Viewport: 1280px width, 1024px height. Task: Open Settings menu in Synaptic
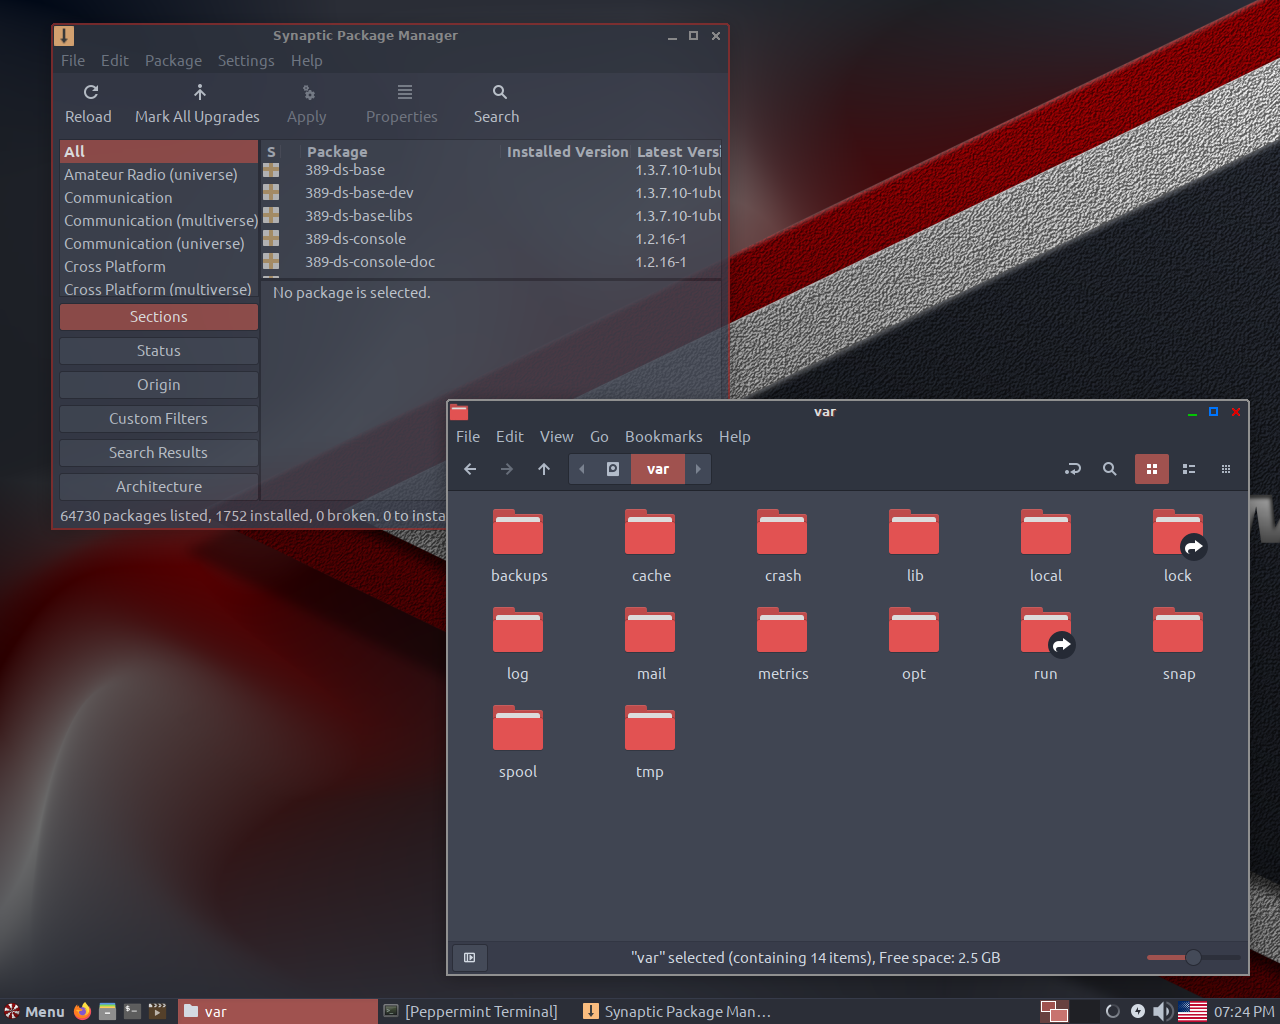(246, 61)
